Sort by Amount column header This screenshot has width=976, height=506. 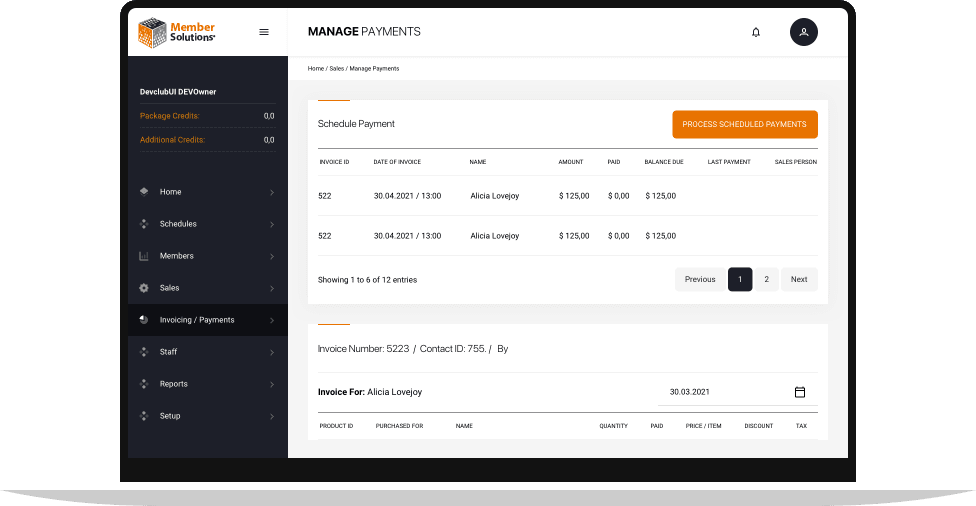click(571, 162)
